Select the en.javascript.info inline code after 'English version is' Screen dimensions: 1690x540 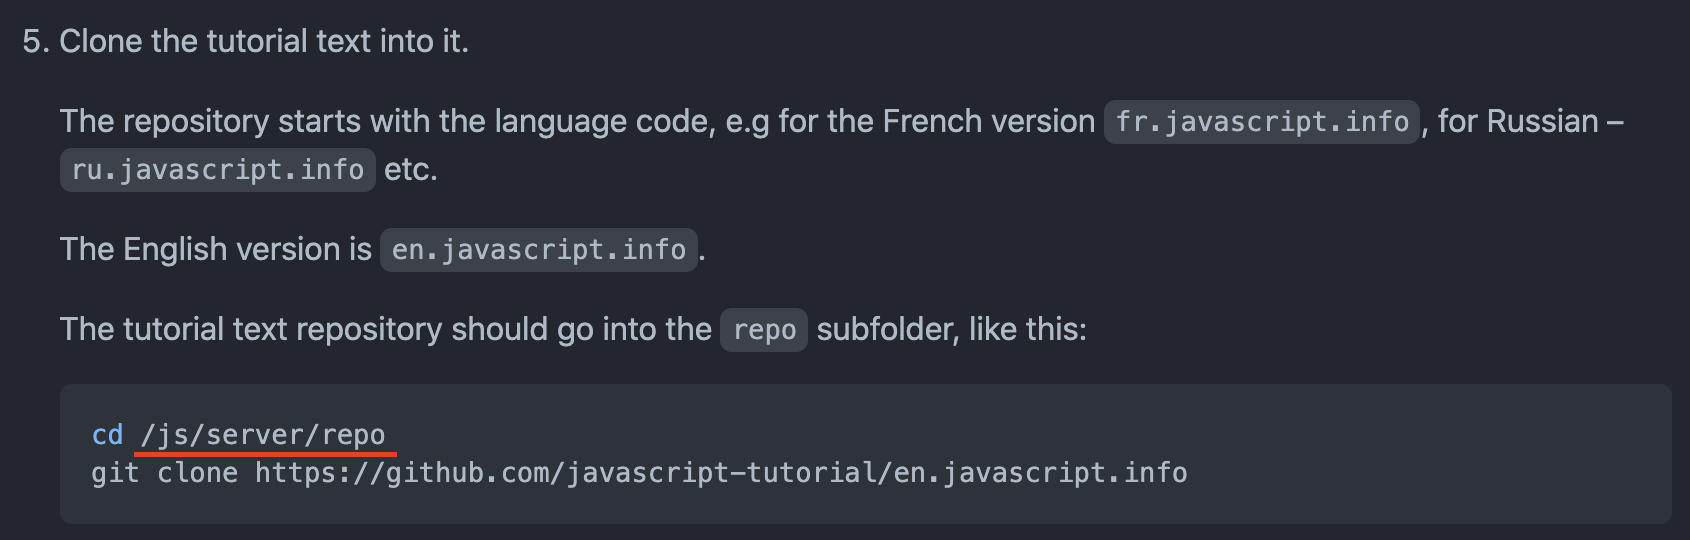(539, 250)
